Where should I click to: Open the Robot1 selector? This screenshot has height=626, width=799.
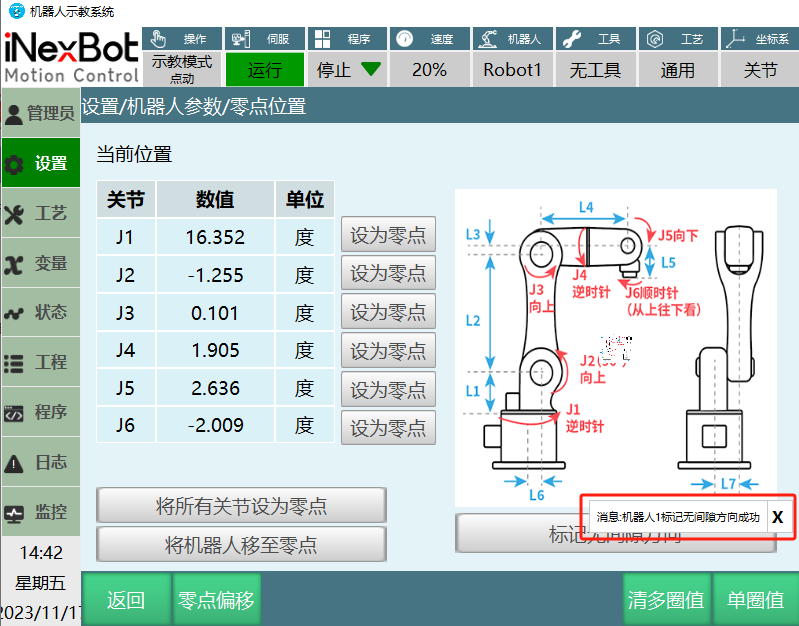(512, 71)
